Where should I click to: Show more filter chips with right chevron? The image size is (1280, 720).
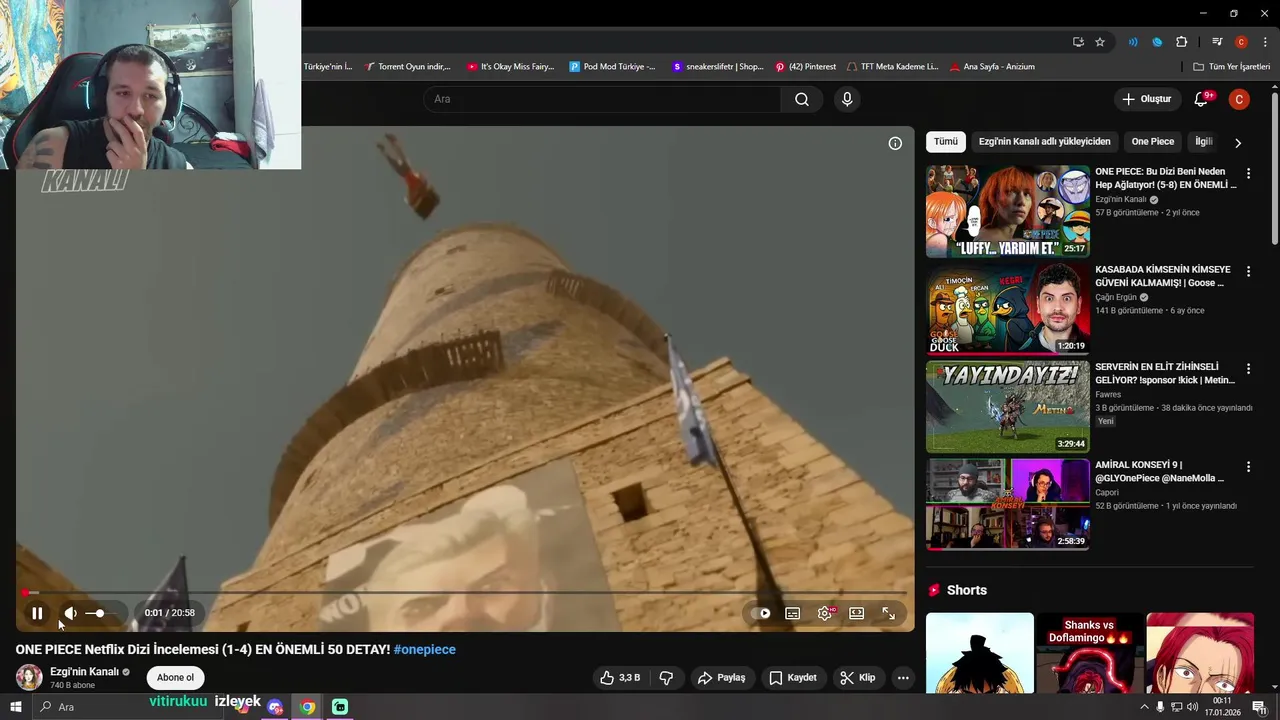(x=1238, y=143)
